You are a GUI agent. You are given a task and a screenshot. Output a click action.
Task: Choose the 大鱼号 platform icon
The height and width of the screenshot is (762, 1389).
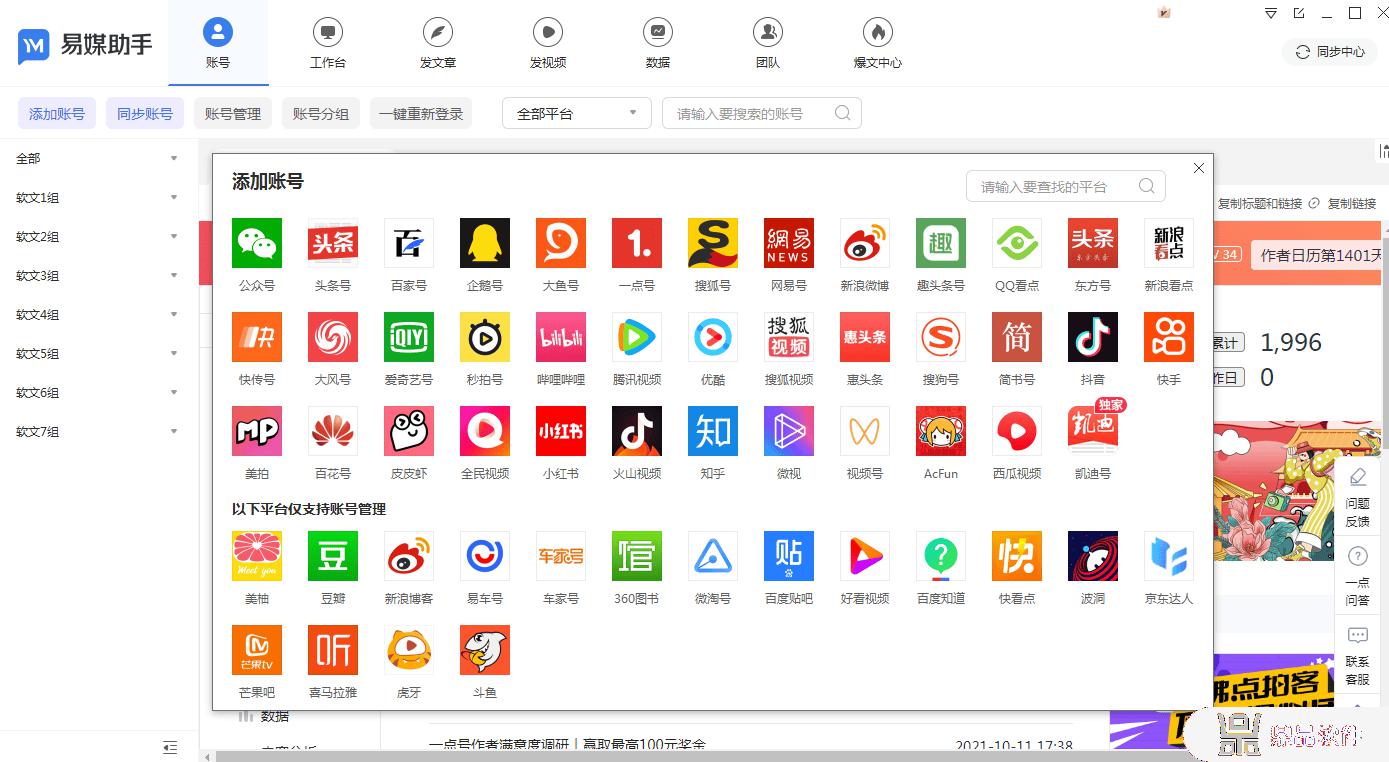click(x=561, y=243)
